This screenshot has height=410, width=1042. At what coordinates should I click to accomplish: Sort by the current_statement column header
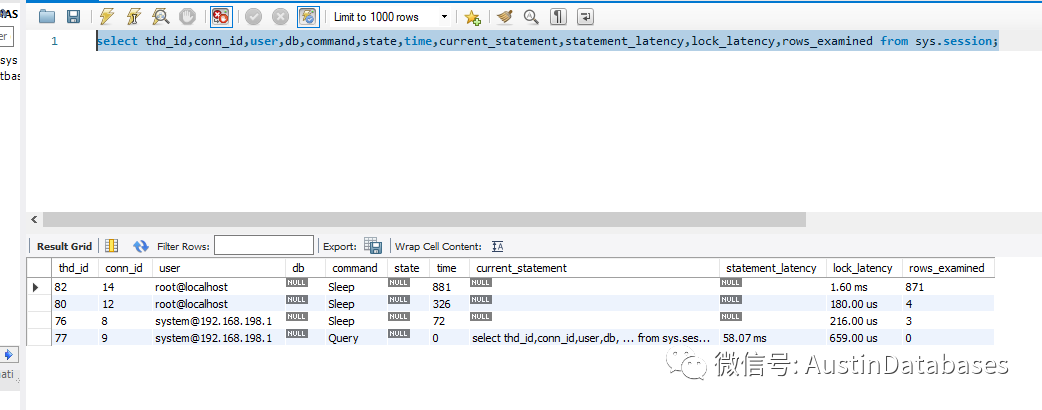pos(594,268)
